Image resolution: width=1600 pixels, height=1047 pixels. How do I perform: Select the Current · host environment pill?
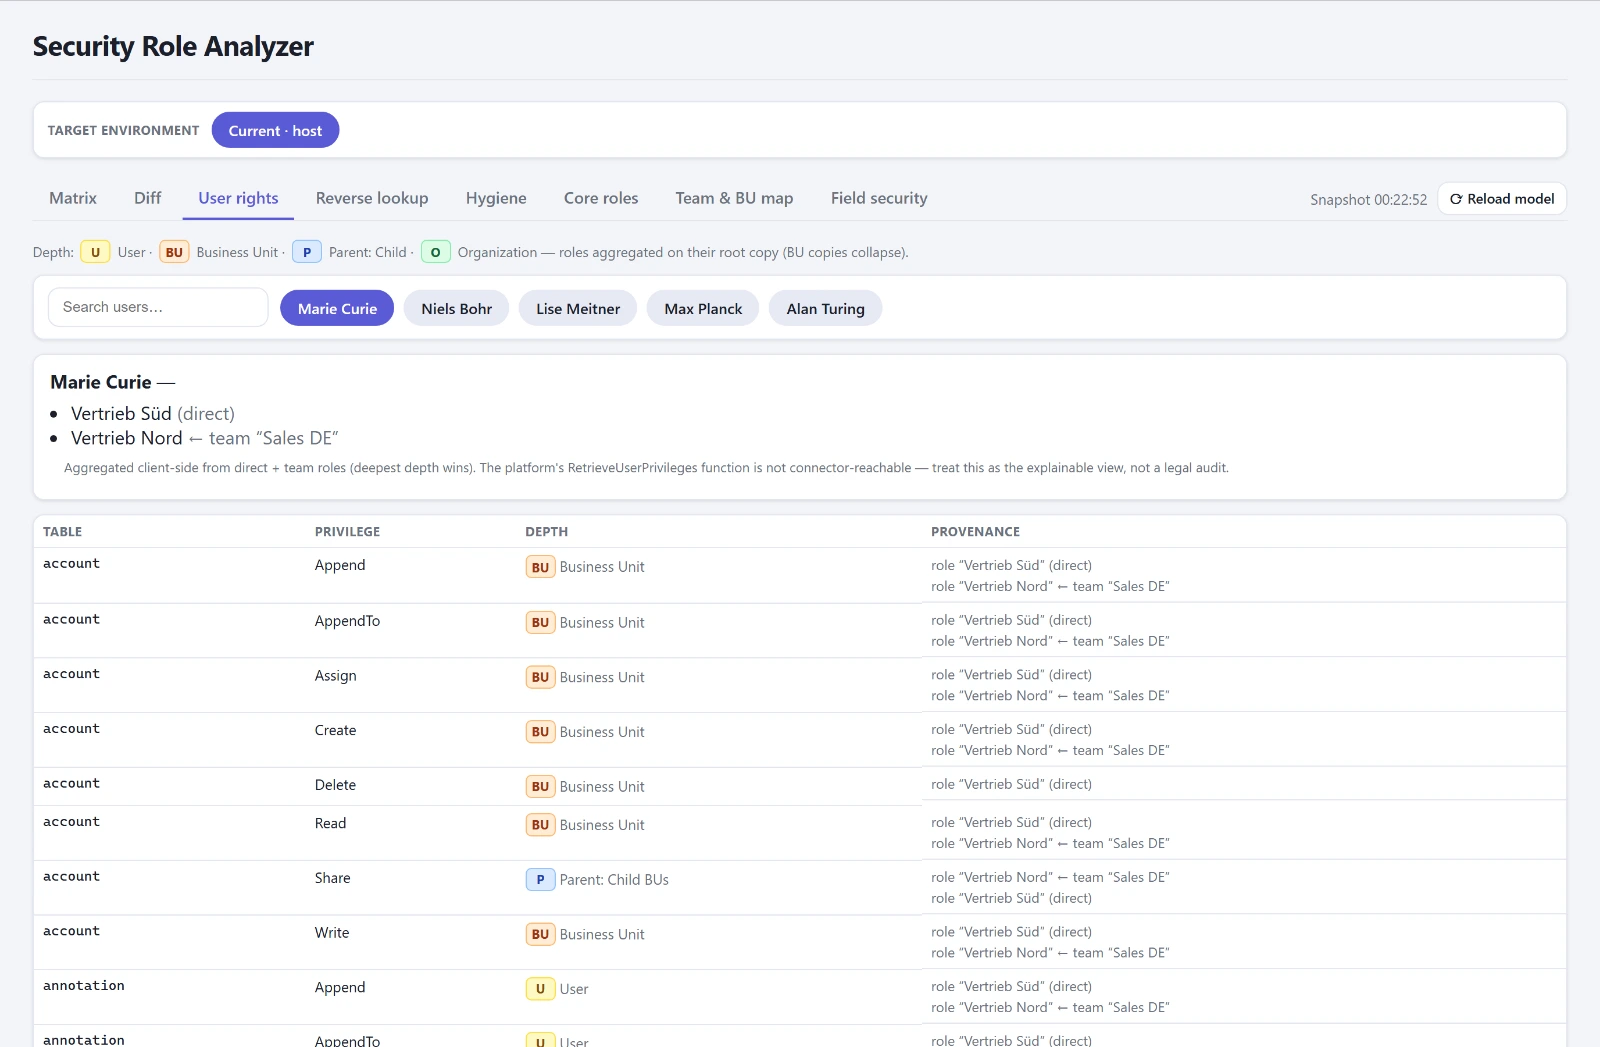(275, 130)
